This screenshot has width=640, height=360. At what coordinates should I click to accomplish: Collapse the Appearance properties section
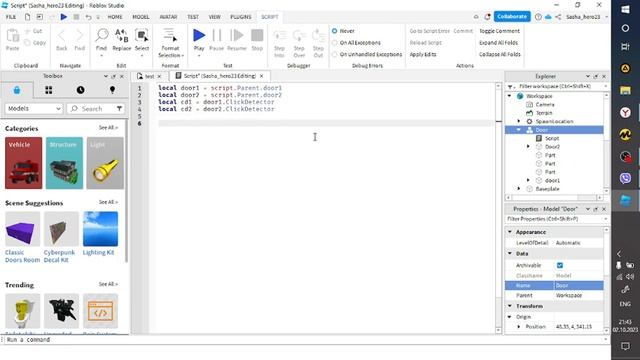coord(509,232)
